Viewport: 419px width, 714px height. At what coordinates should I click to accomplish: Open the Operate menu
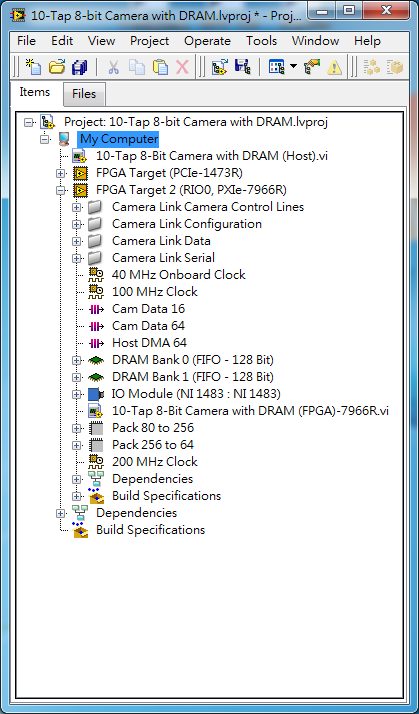tap(207, 41)
